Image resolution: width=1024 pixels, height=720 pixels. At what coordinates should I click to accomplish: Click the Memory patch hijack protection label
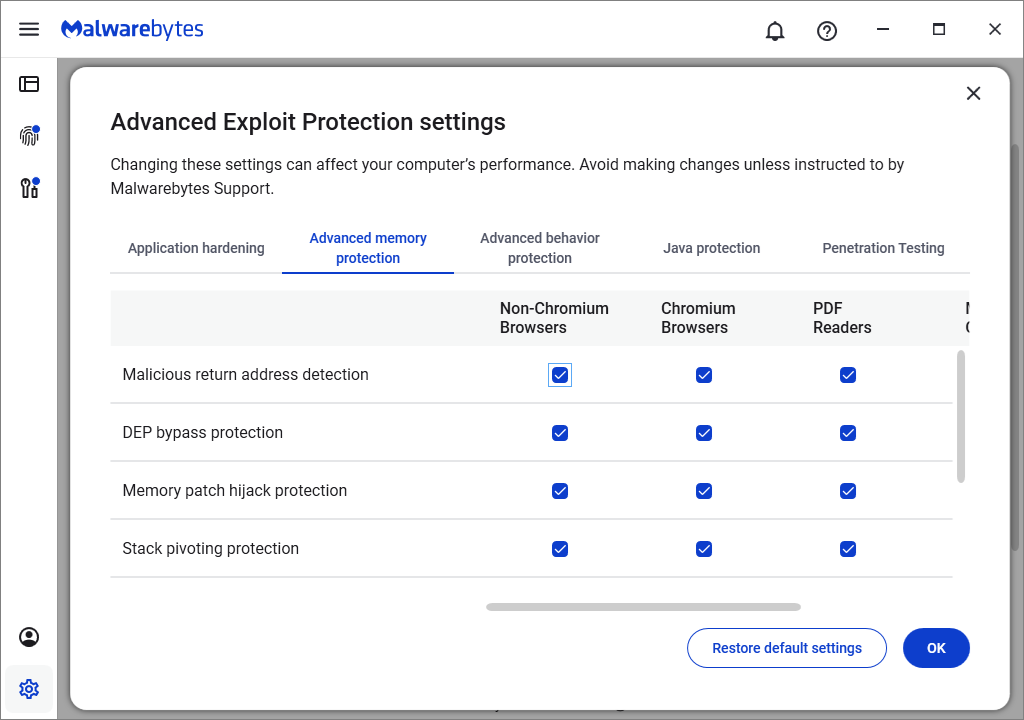234,491
